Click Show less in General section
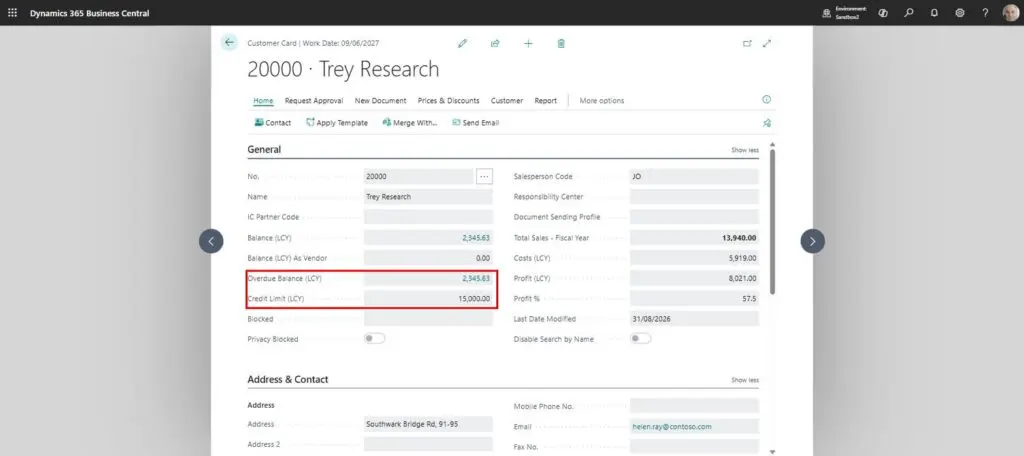Viewport: 1024px width, 456px height. click(744, 150)
